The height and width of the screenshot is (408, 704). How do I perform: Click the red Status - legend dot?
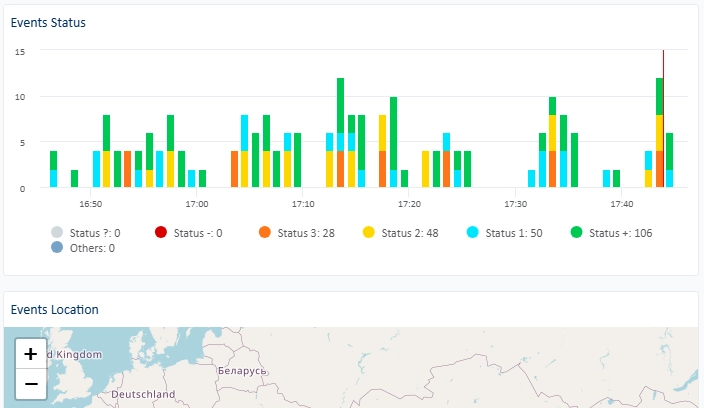(x=161, y=232)
